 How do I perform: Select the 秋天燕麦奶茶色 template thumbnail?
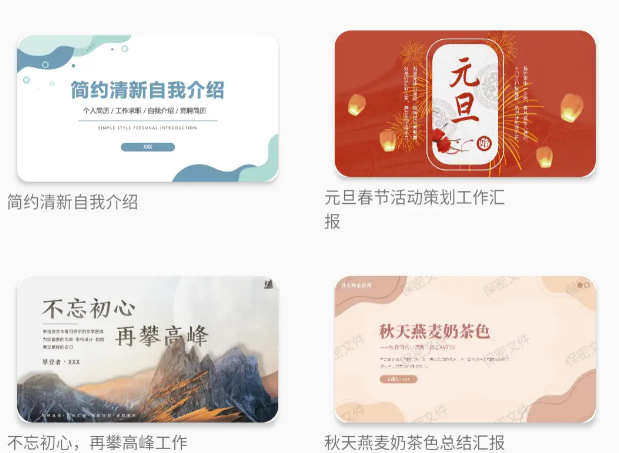tap(465, 349)
